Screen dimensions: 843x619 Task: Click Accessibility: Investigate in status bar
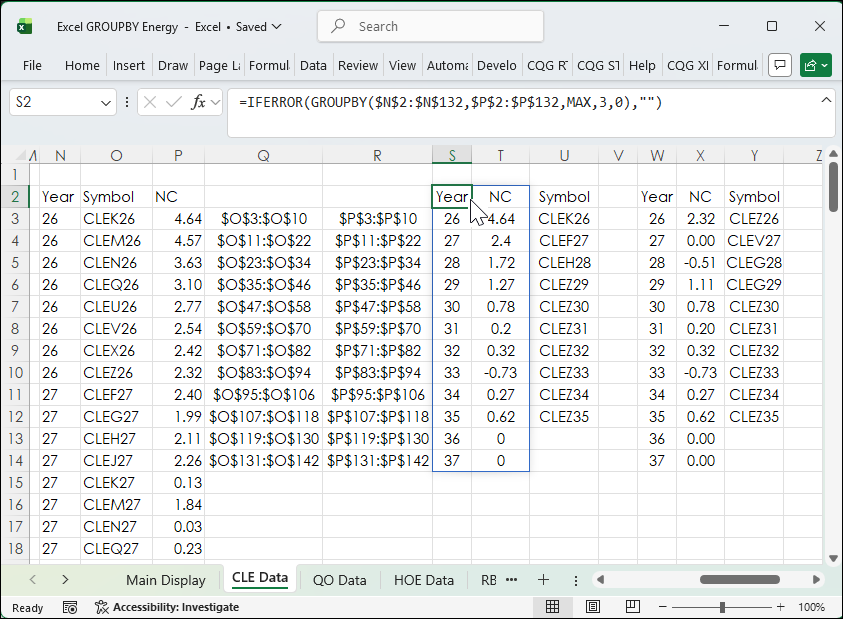tap(167, 607)
